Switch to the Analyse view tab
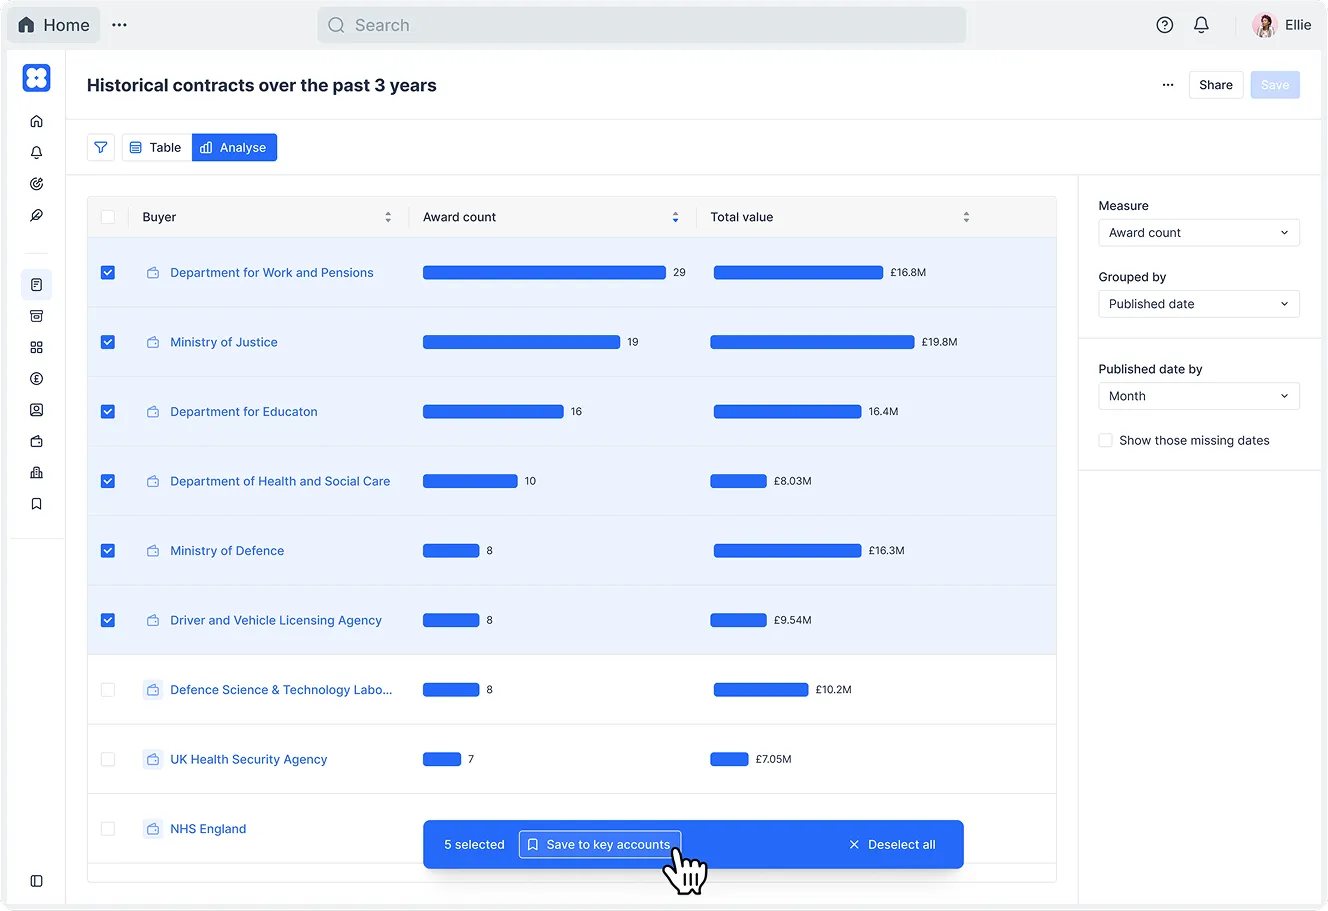This screenshot has height=911, width=1328. (234, 147)
